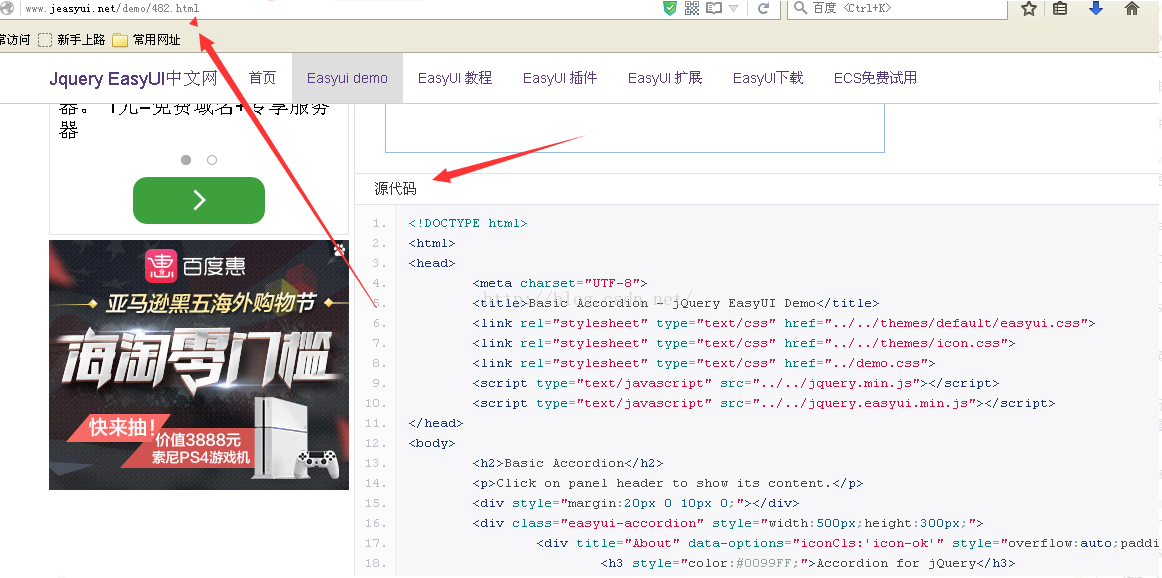
Task: Open 常用网址 bookmarks folder
Action: (x=147, y=40)
